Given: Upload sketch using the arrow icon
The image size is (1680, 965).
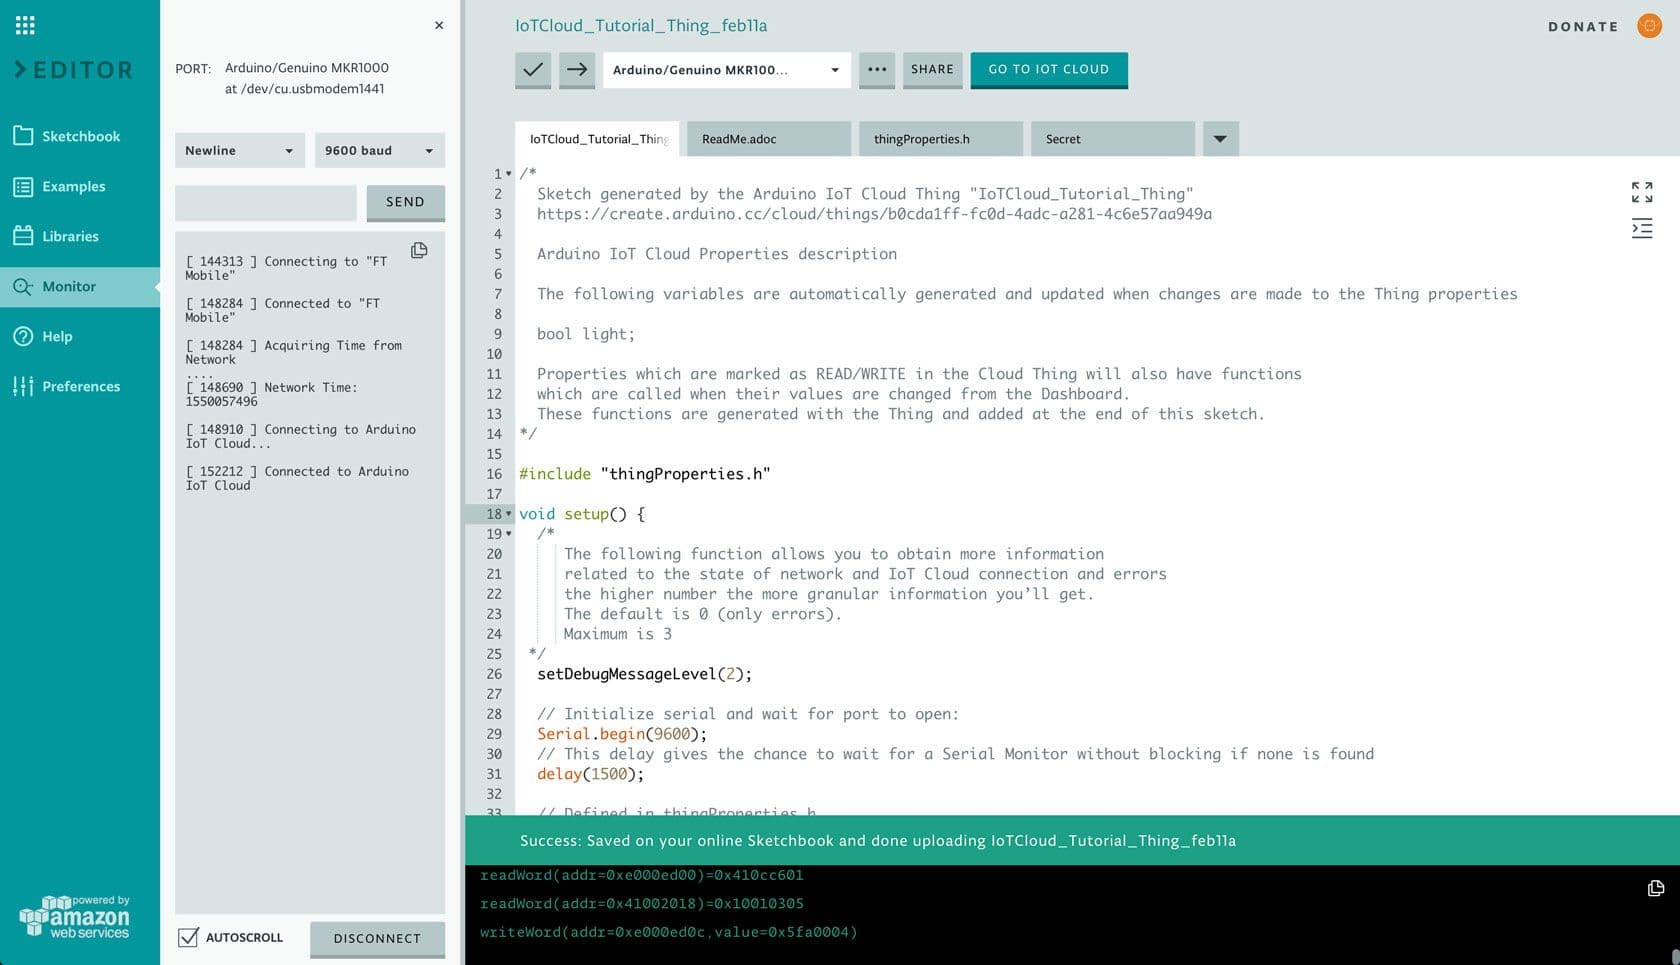Looking at the screenshot, I should tap(577, 70).
